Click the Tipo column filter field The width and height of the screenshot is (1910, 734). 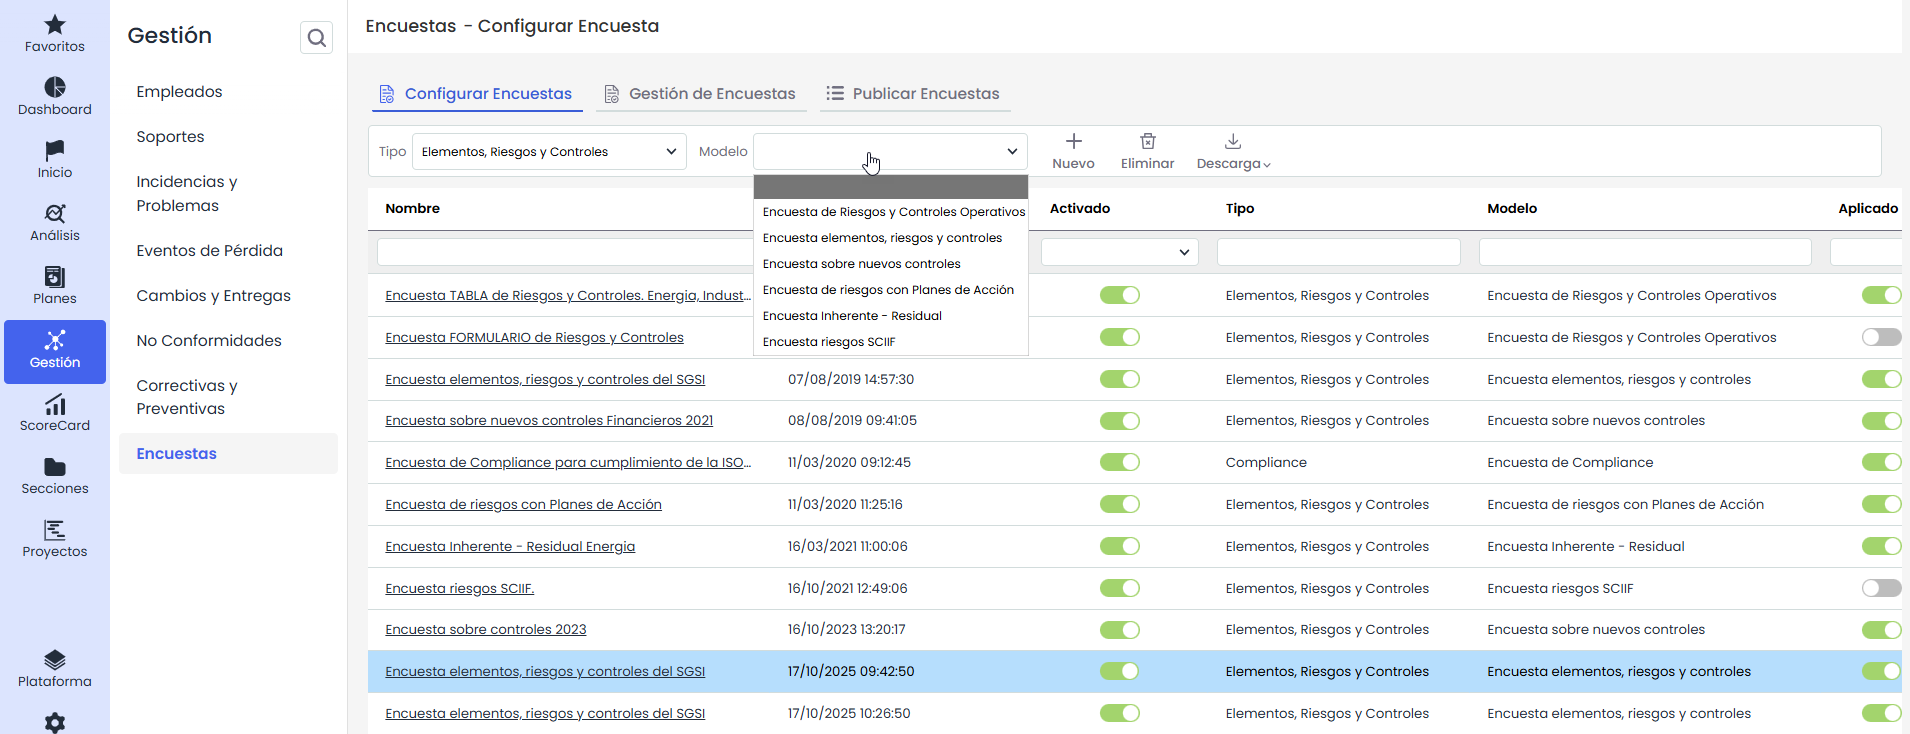pos(1338,252)
